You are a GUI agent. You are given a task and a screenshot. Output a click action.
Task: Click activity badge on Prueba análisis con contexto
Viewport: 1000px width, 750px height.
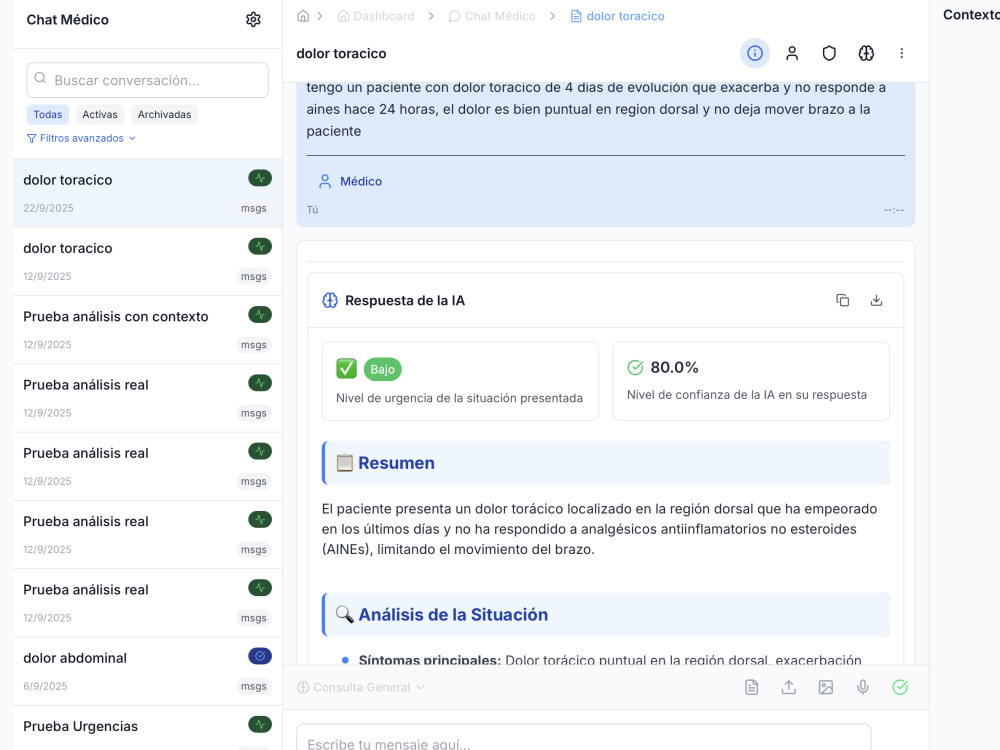(x=260, y=314)
